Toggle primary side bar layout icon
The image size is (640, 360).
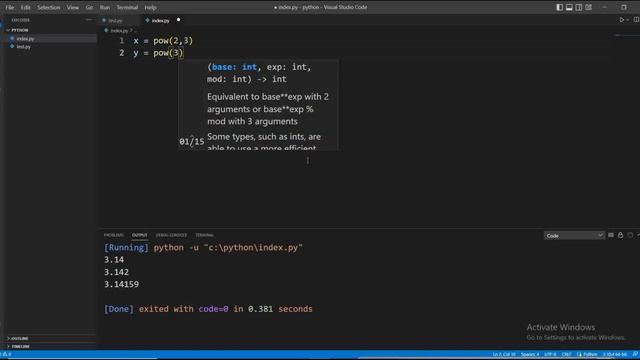coord(560,7)
